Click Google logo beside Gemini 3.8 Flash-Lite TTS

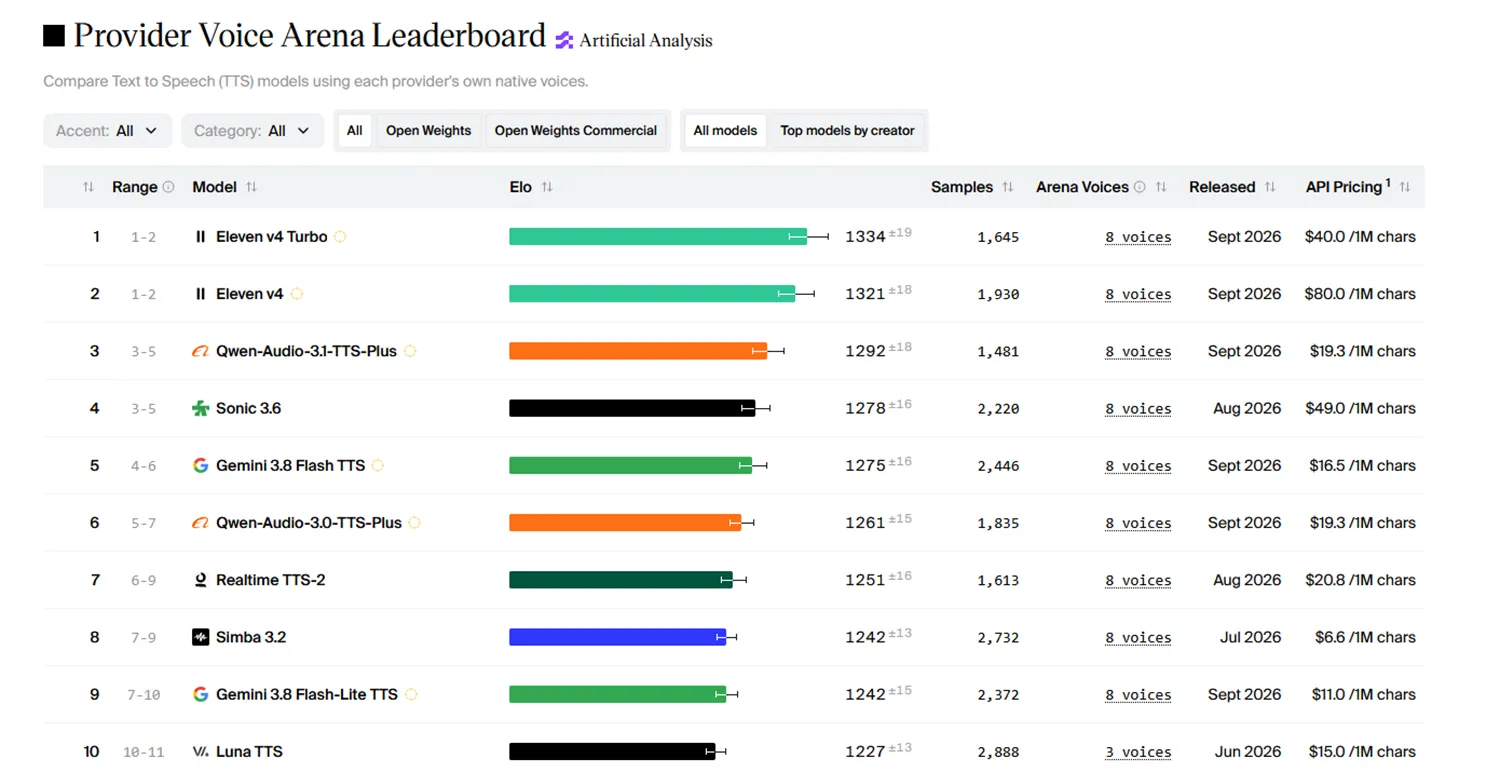pyautogui.click(x=200, y=694)
